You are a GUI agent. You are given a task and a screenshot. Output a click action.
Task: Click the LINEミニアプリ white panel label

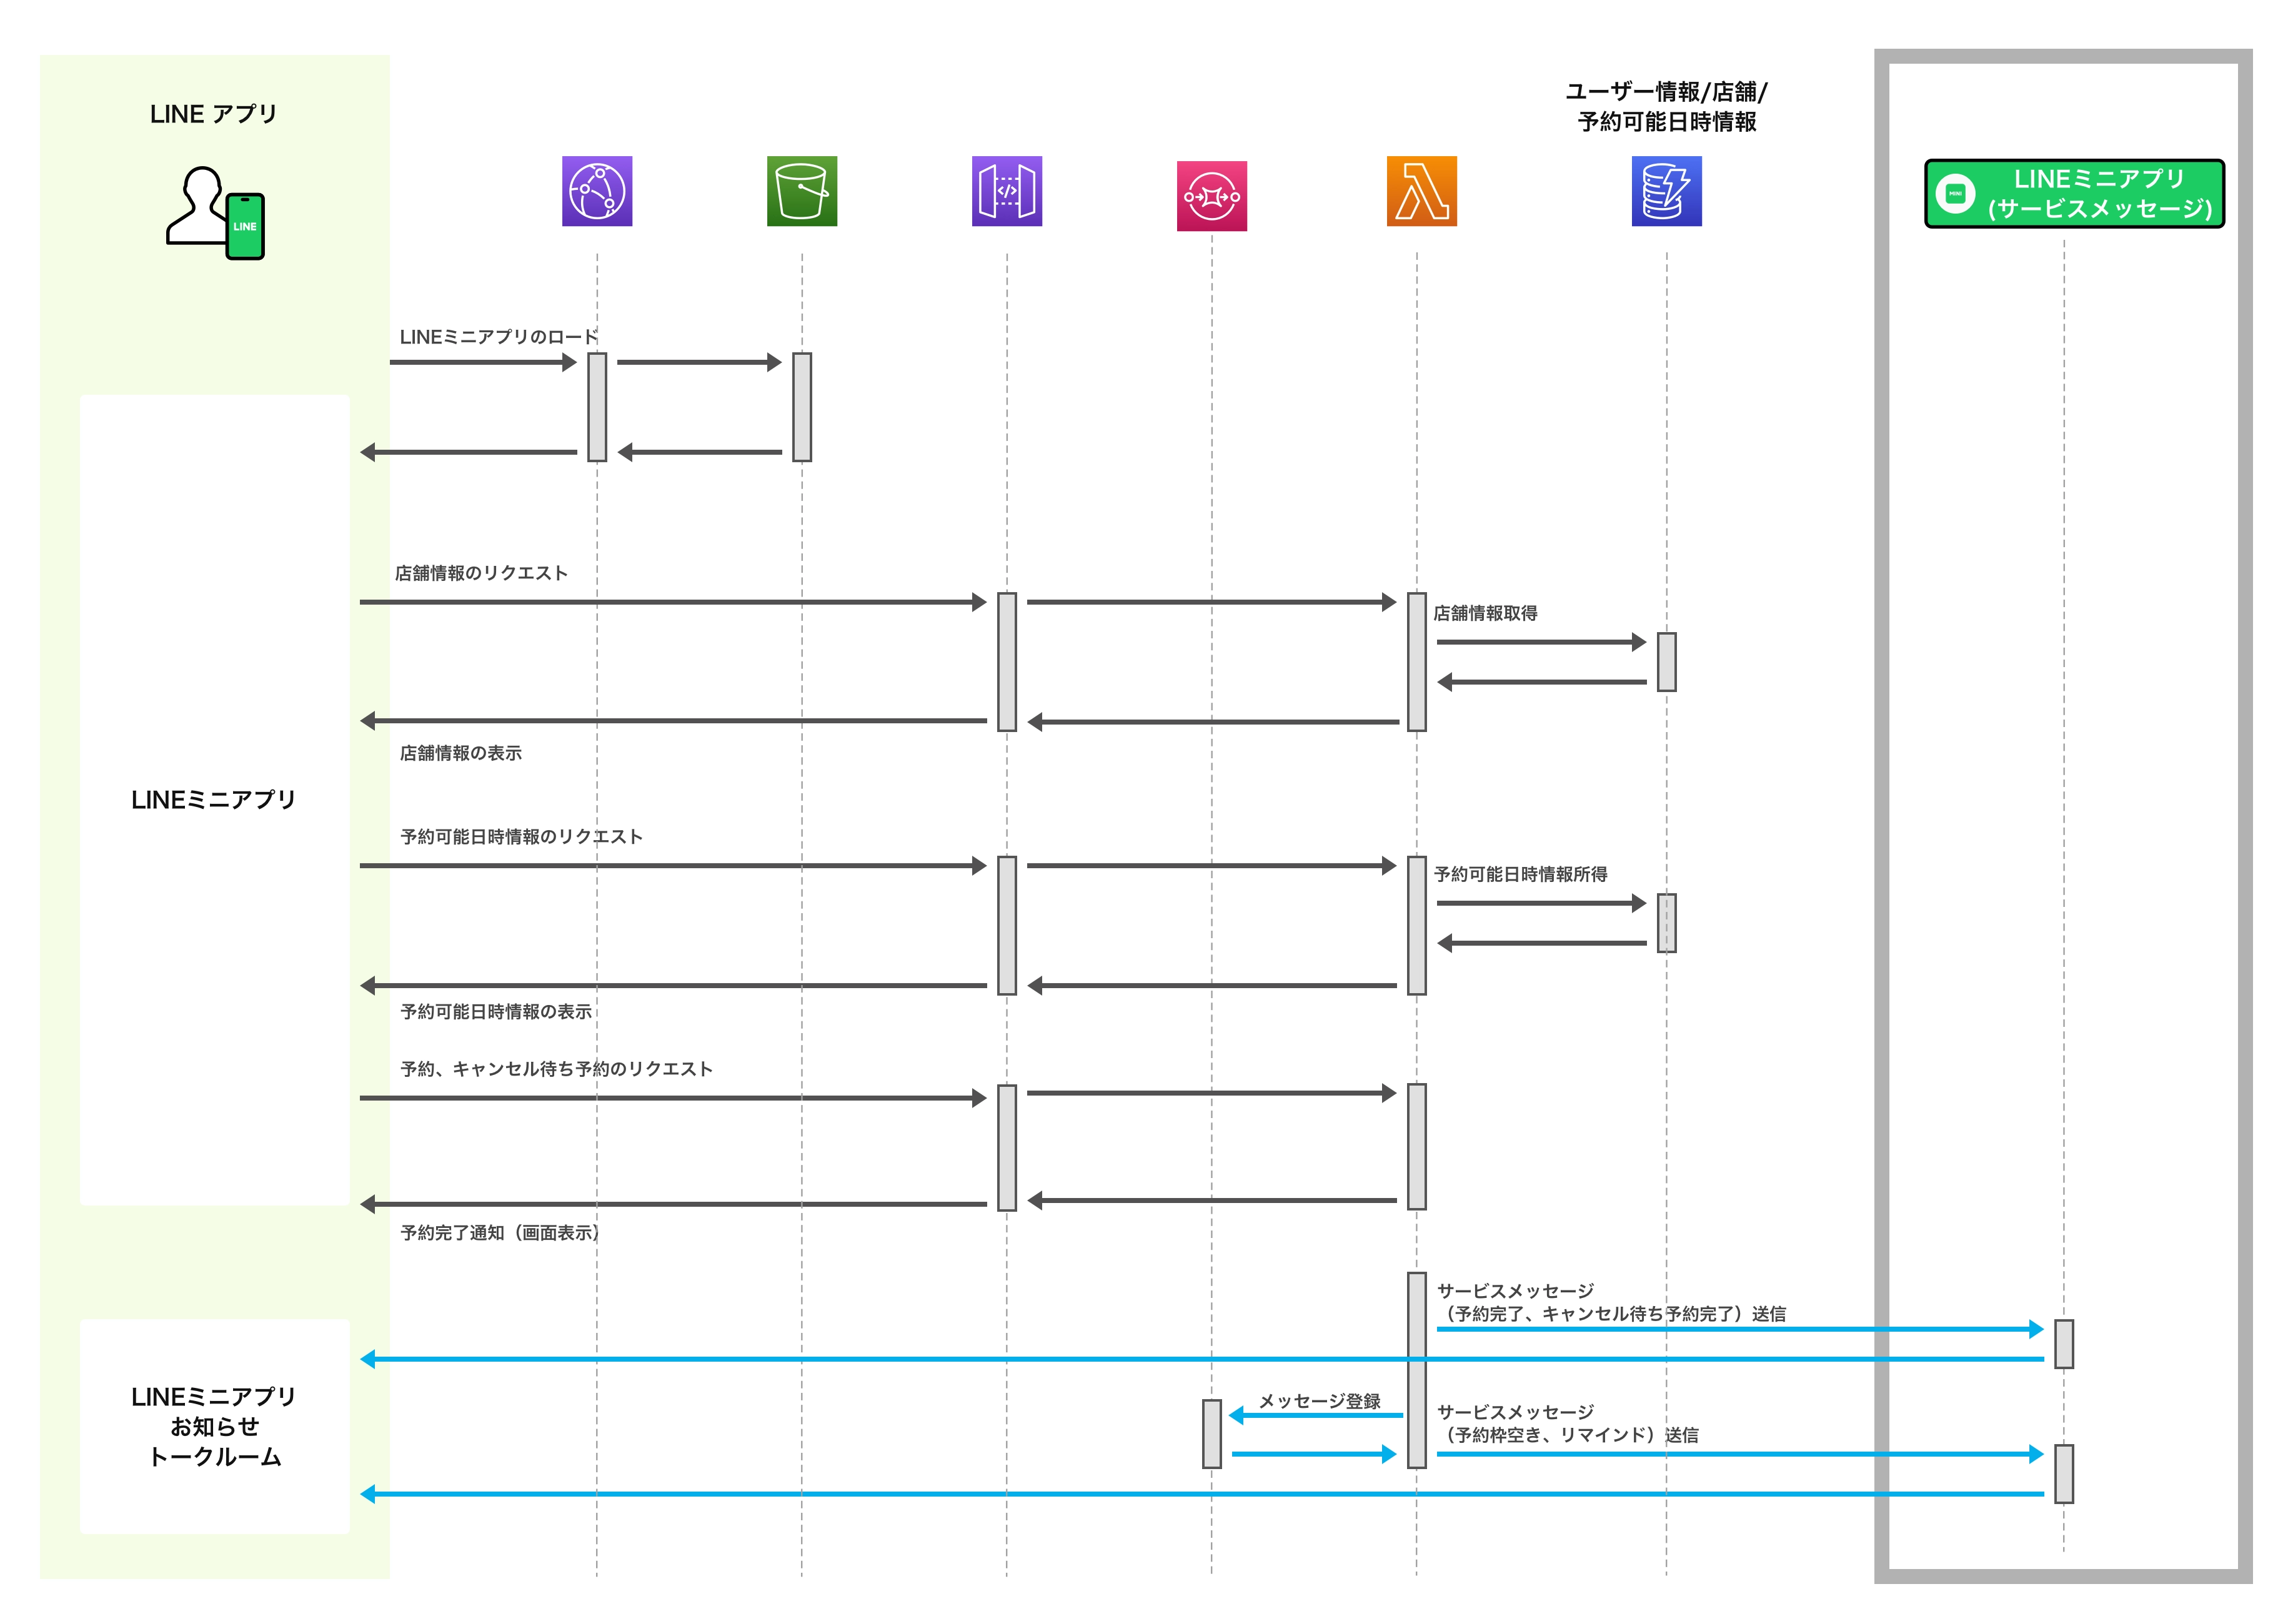[x=213, y=799]
